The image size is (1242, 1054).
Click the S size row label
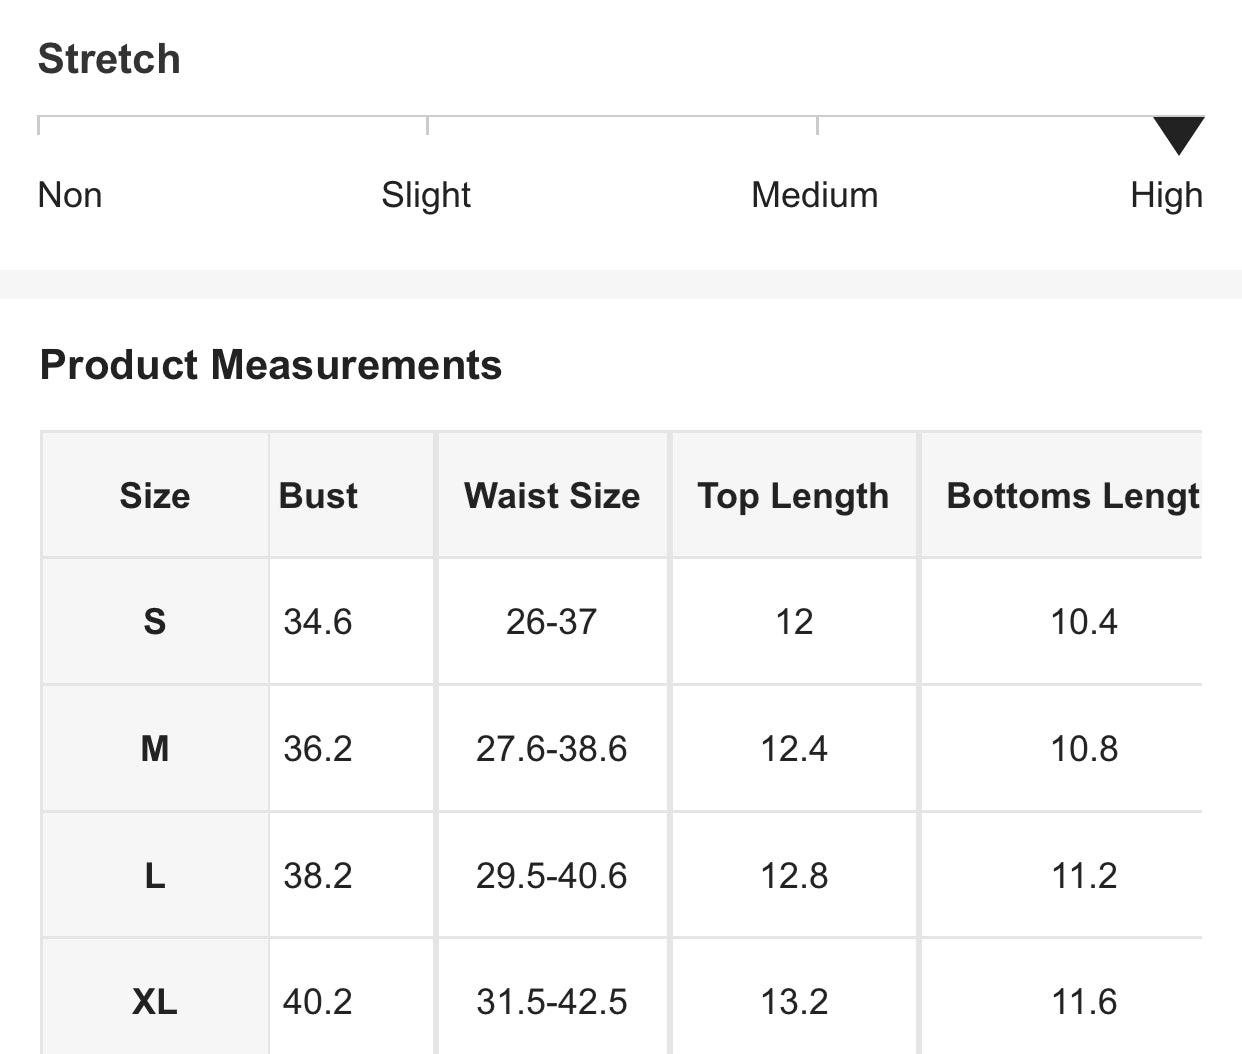point(155,622)
